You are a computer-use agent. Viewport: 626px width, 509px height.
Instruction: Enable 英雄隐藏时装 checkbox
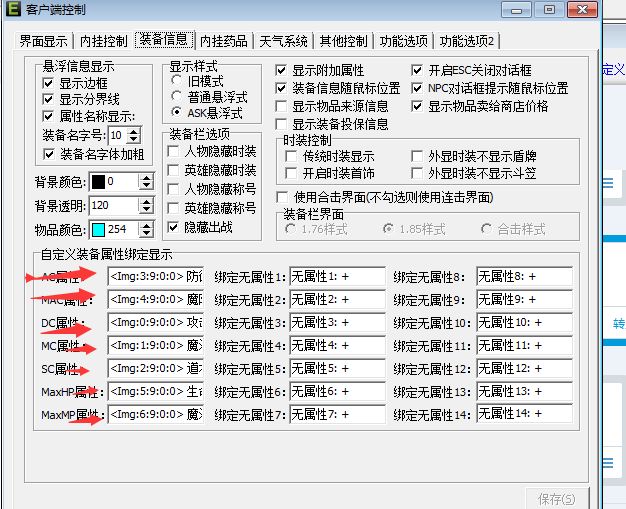[173, 170]
